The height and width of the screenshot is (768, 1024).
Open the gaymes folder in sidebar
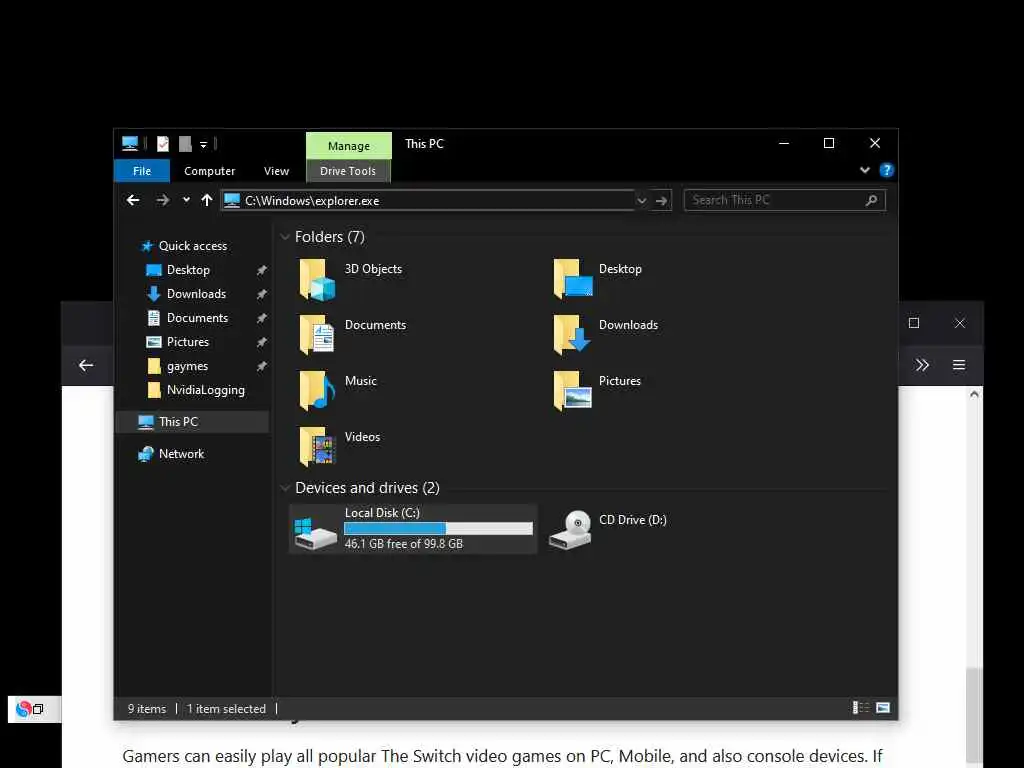pos(187,366)
